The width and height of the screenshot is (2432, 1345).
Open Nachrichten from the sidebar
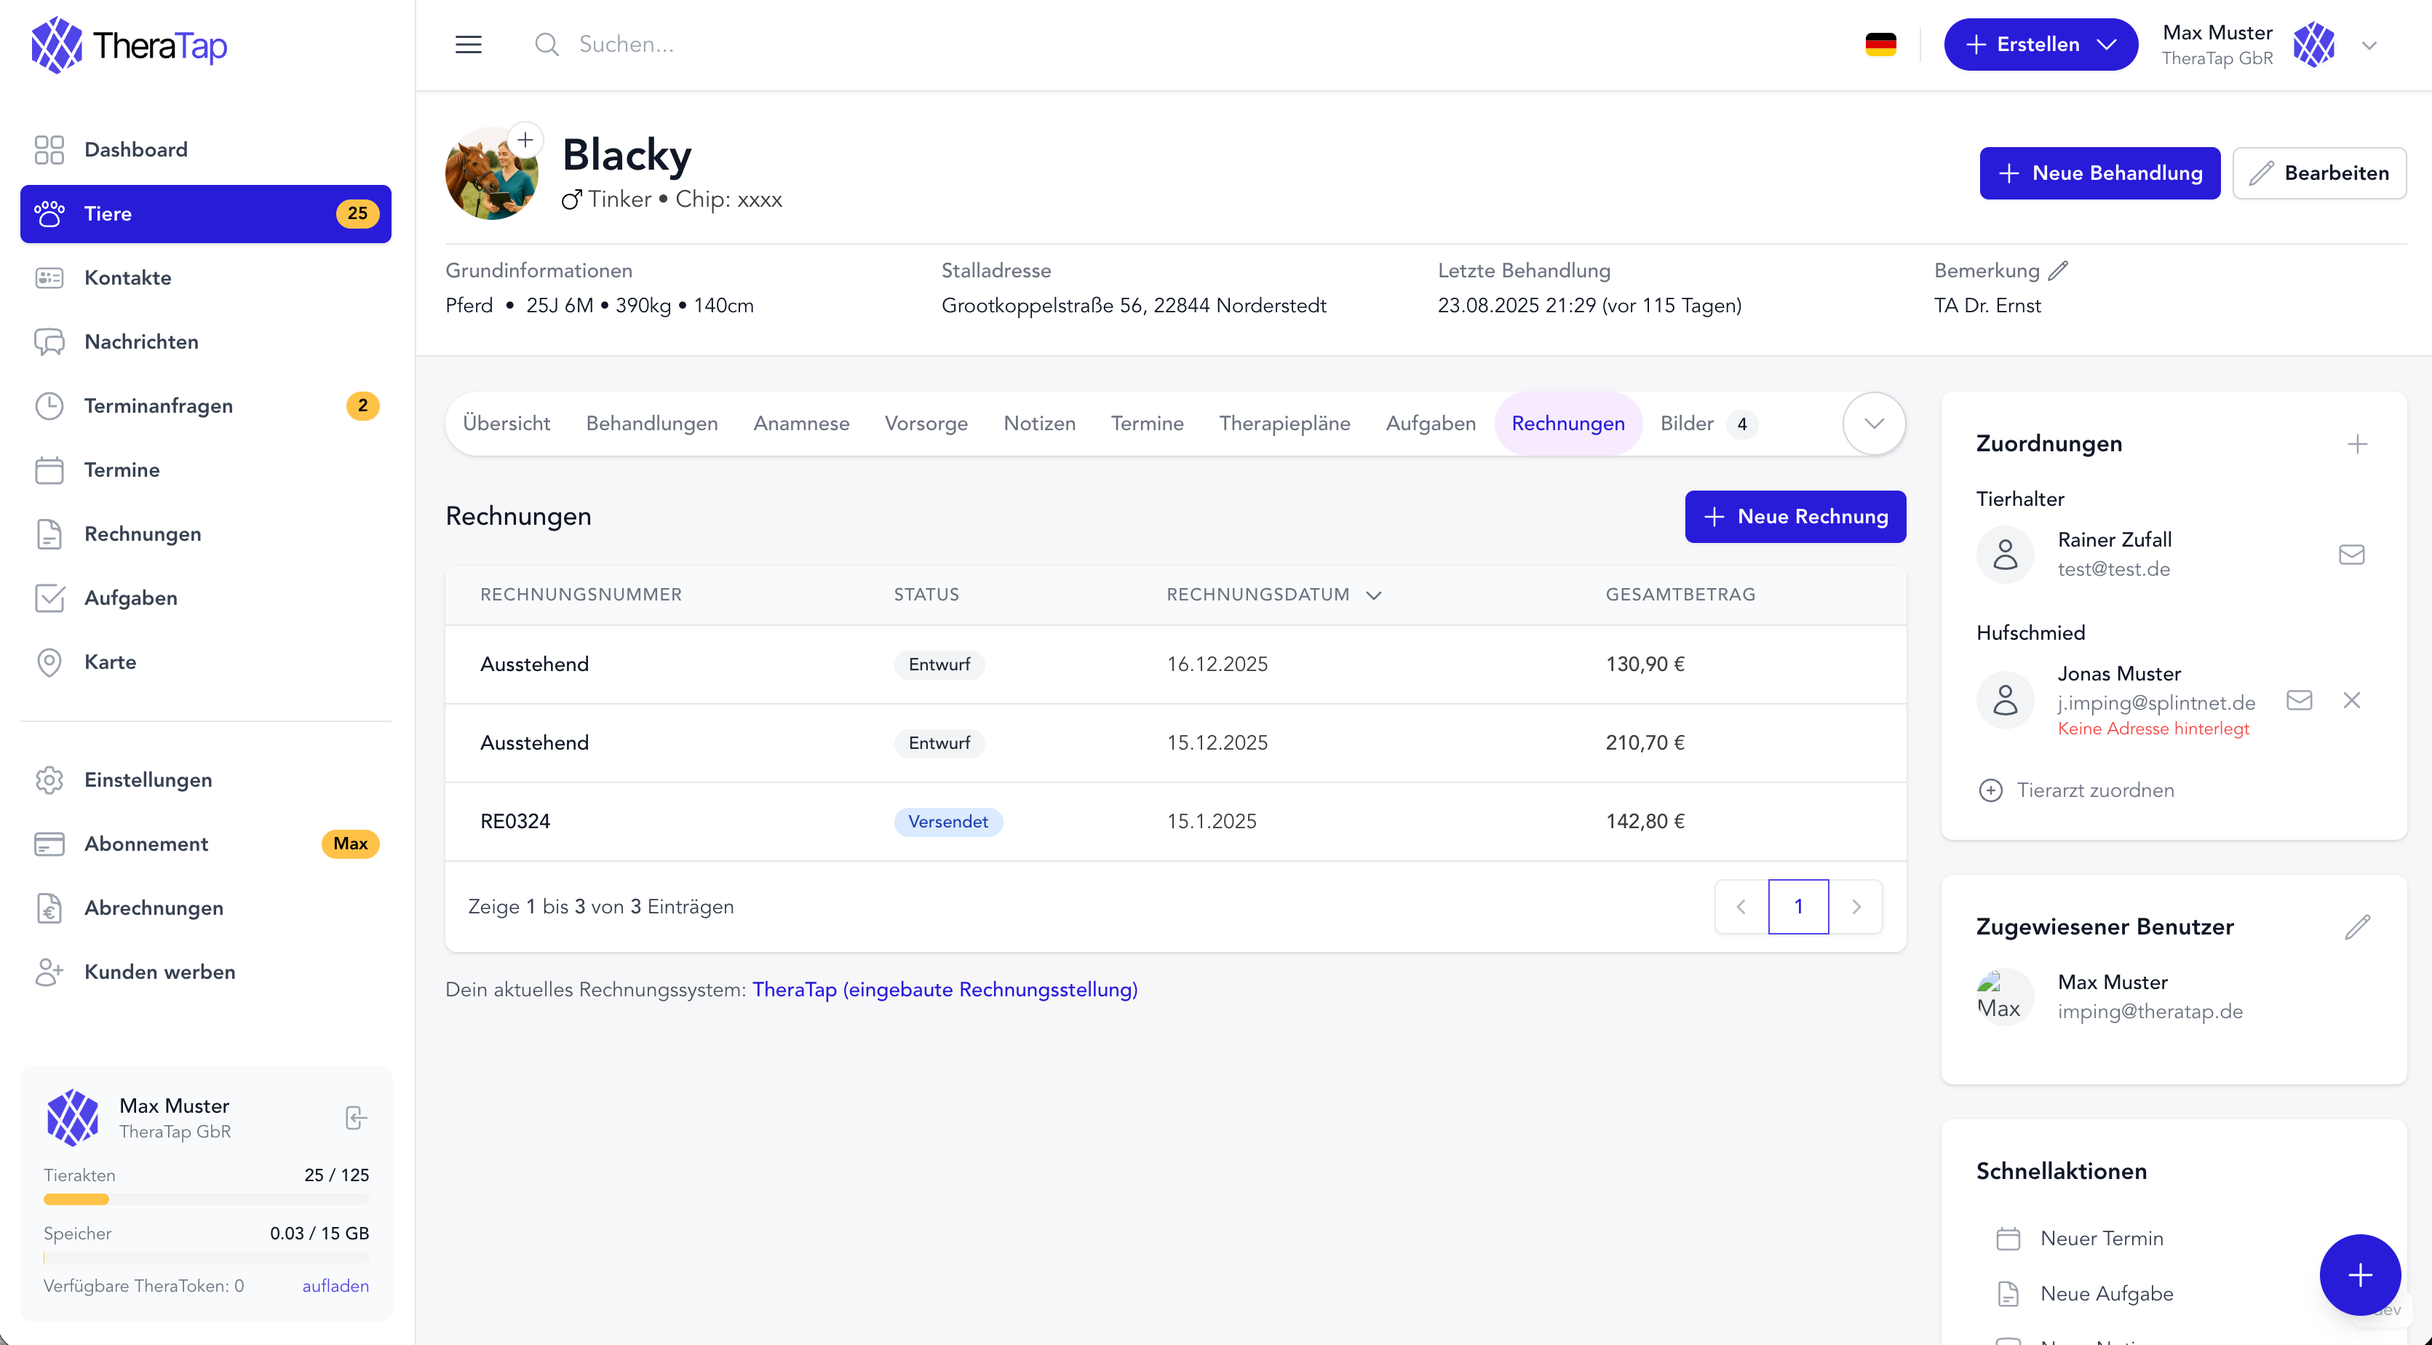pos(141,341)
